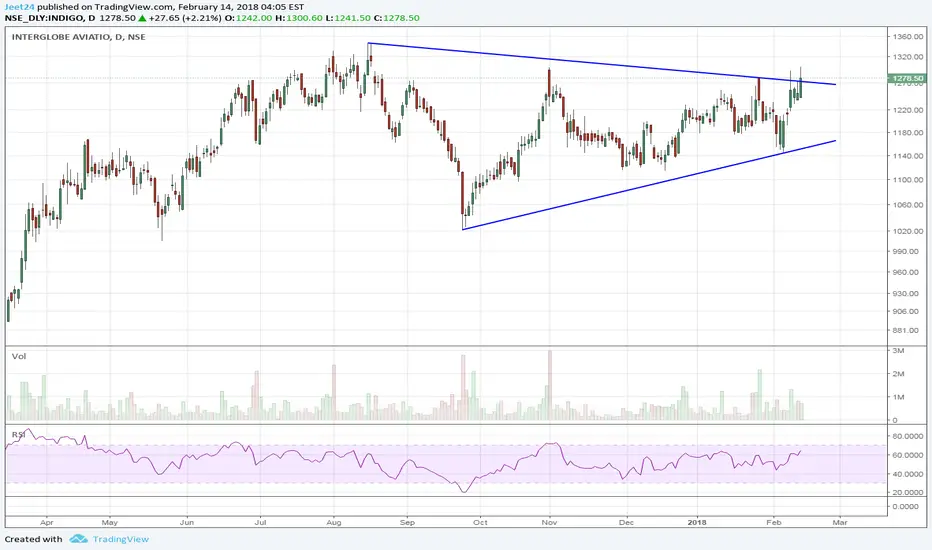The image size is (932, 550).
Task: Click the 2M volume axis label
Action: pos(898,374)
